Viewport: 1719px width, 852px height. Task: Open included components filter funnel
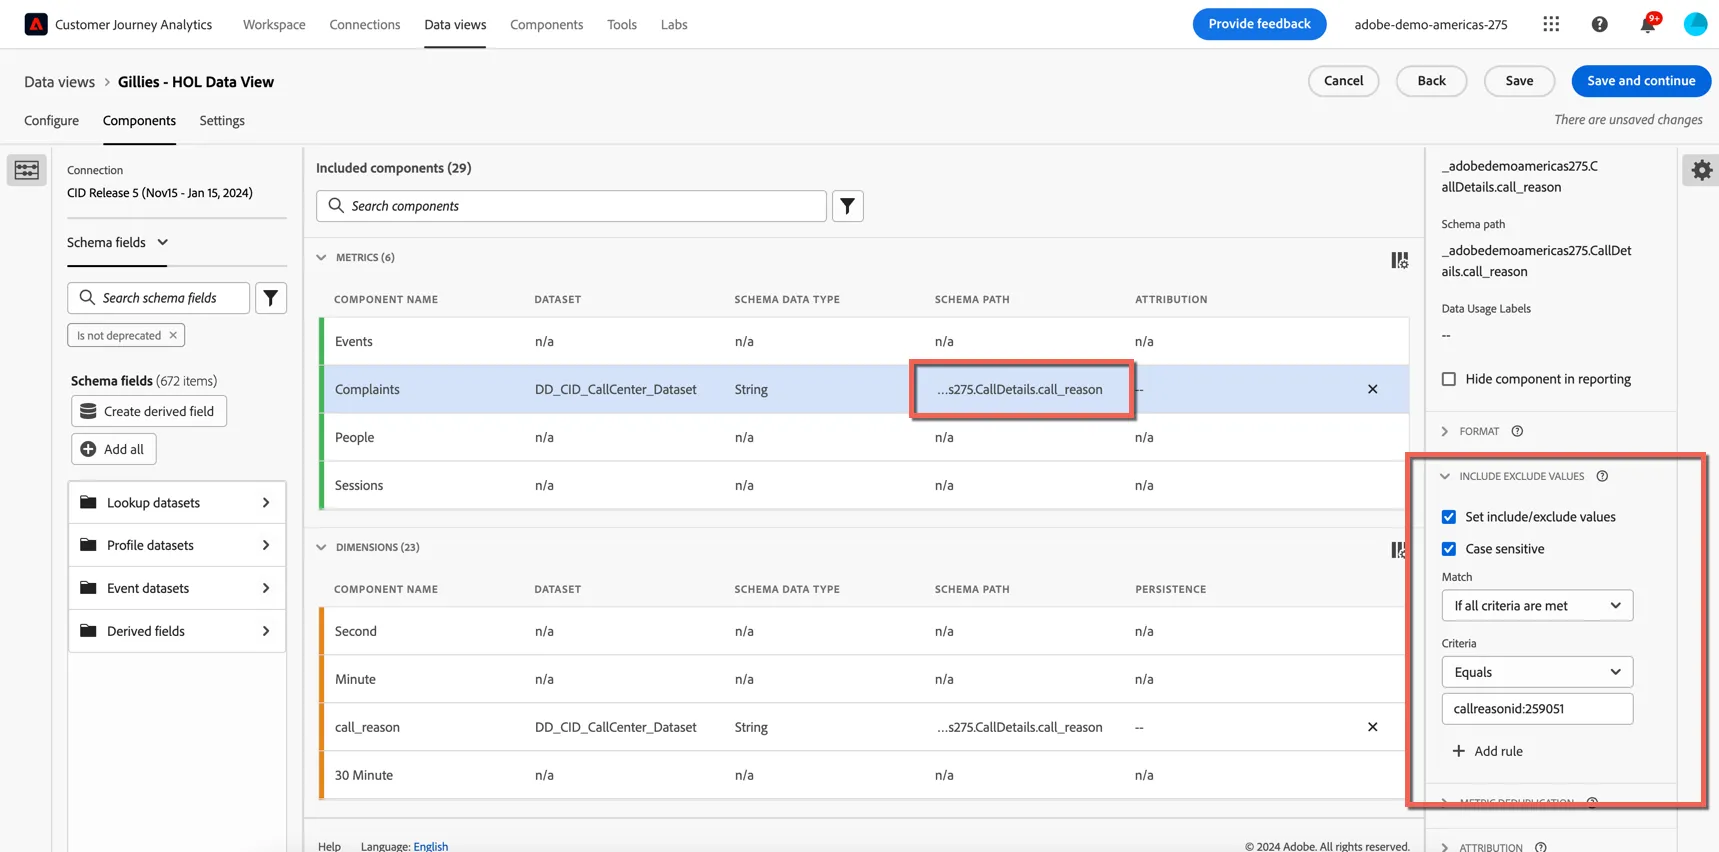point(848,206)
